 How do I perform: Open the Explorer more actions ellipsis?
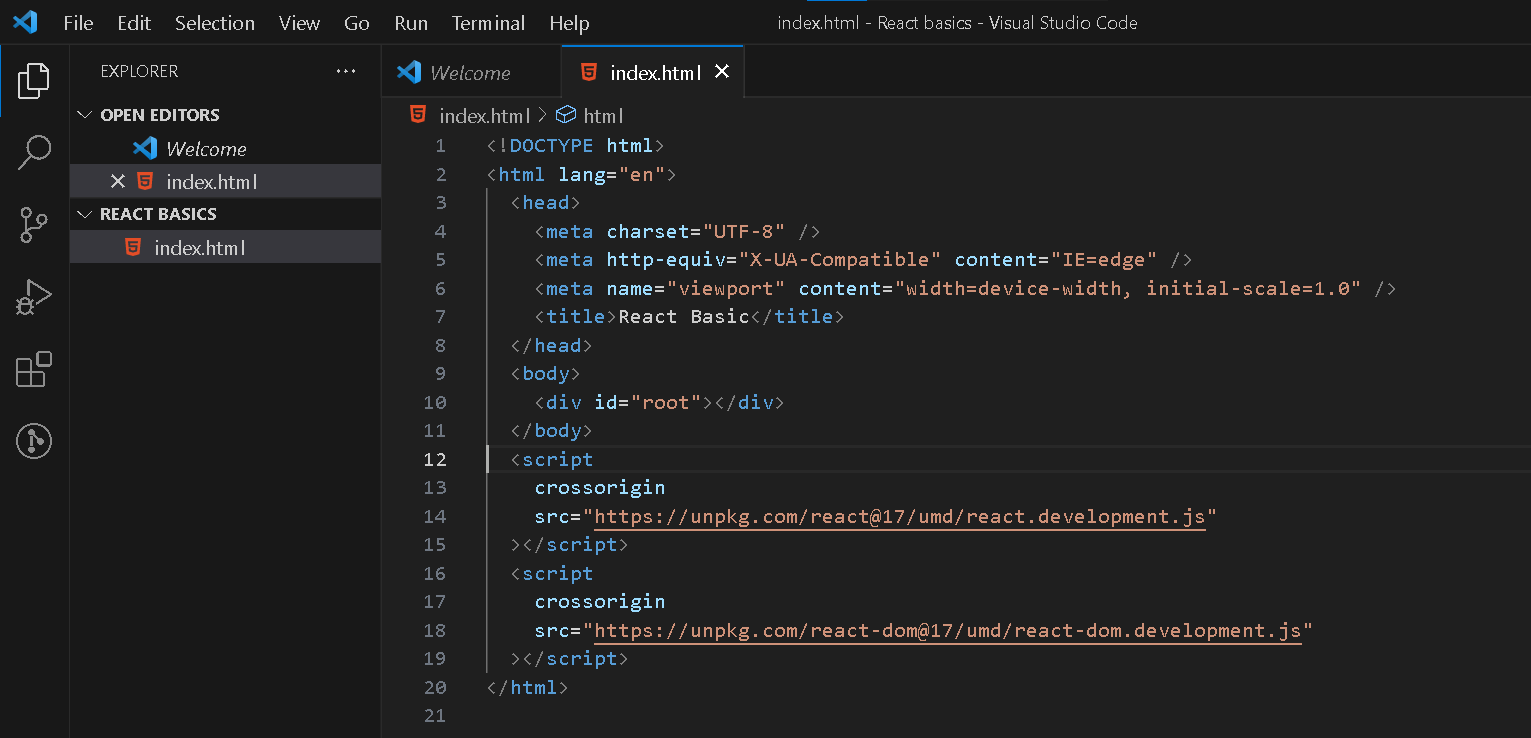346,71
